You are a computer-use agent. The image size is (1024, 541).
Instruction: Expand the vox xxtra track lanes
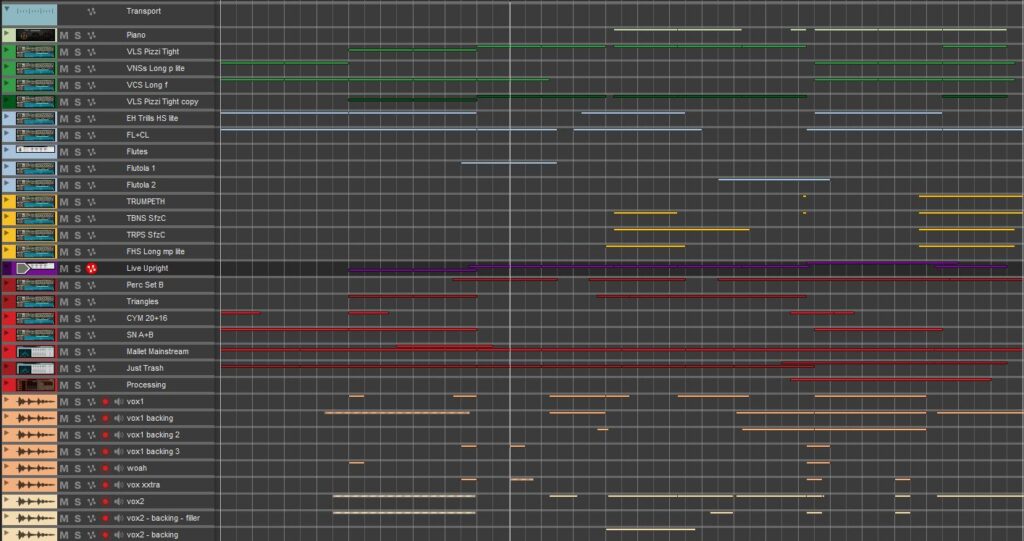coord(7,482)
